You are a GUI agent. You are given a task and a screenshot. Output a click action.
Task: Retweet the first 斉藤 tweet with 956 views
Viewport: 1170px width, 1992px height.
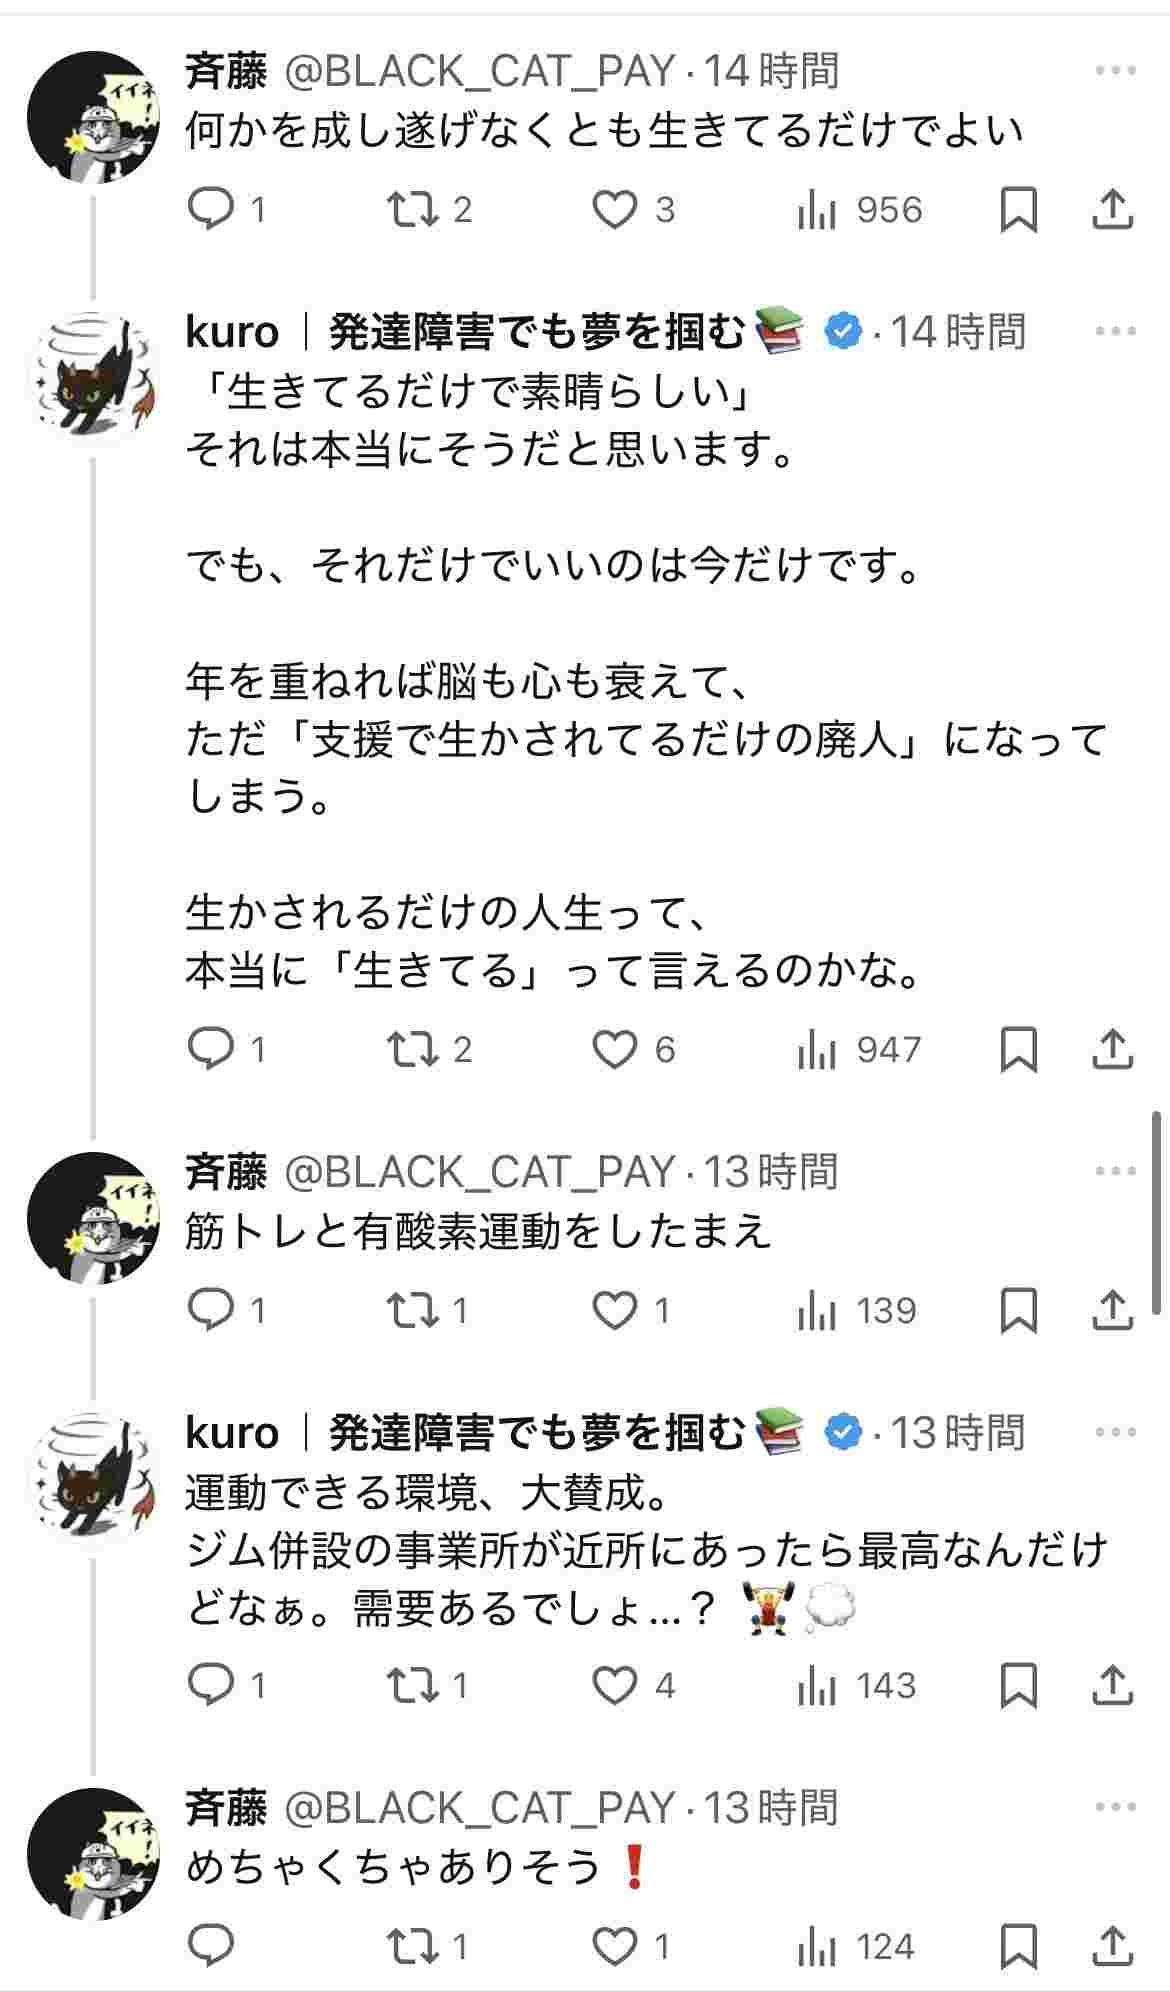(x=429, y=210)
